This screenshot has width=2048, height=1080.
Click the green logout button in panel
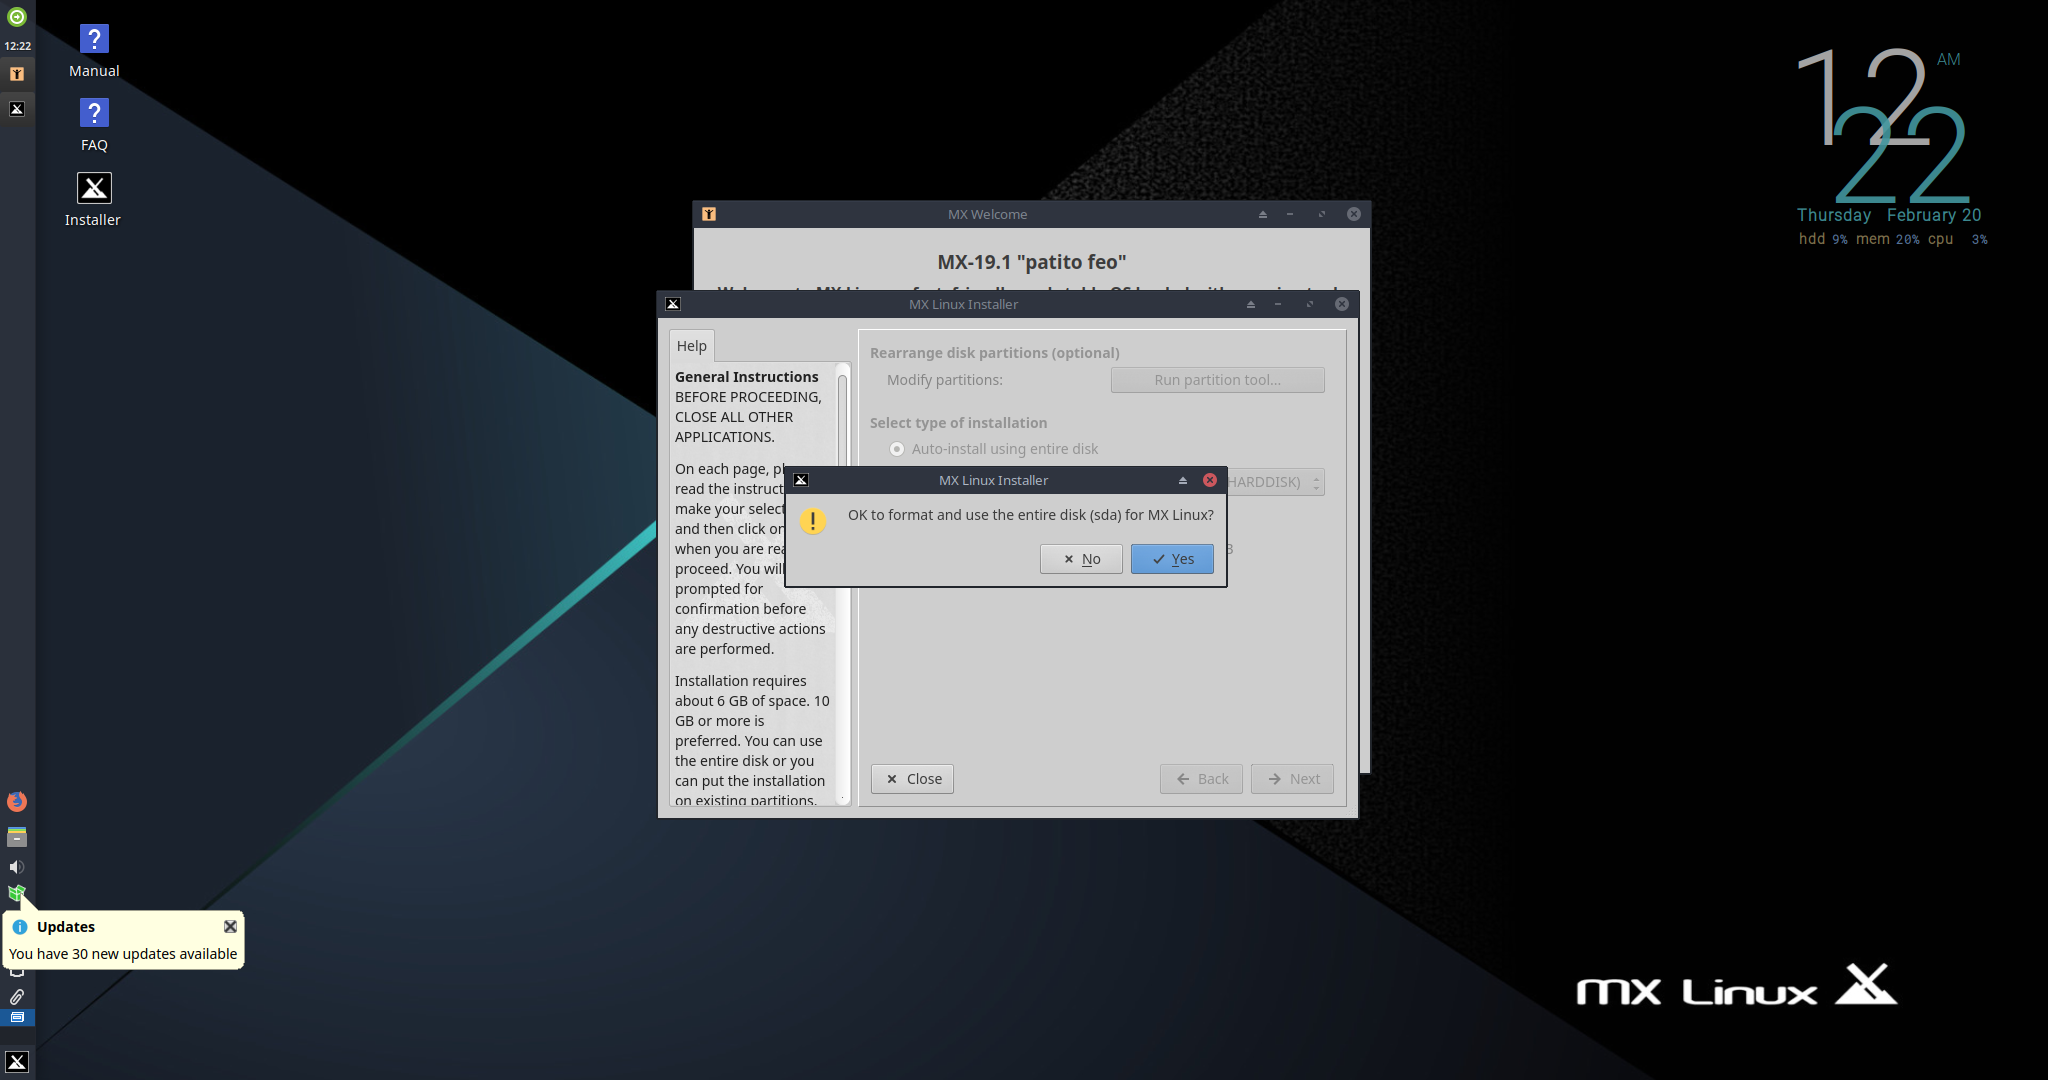point(17,17)
